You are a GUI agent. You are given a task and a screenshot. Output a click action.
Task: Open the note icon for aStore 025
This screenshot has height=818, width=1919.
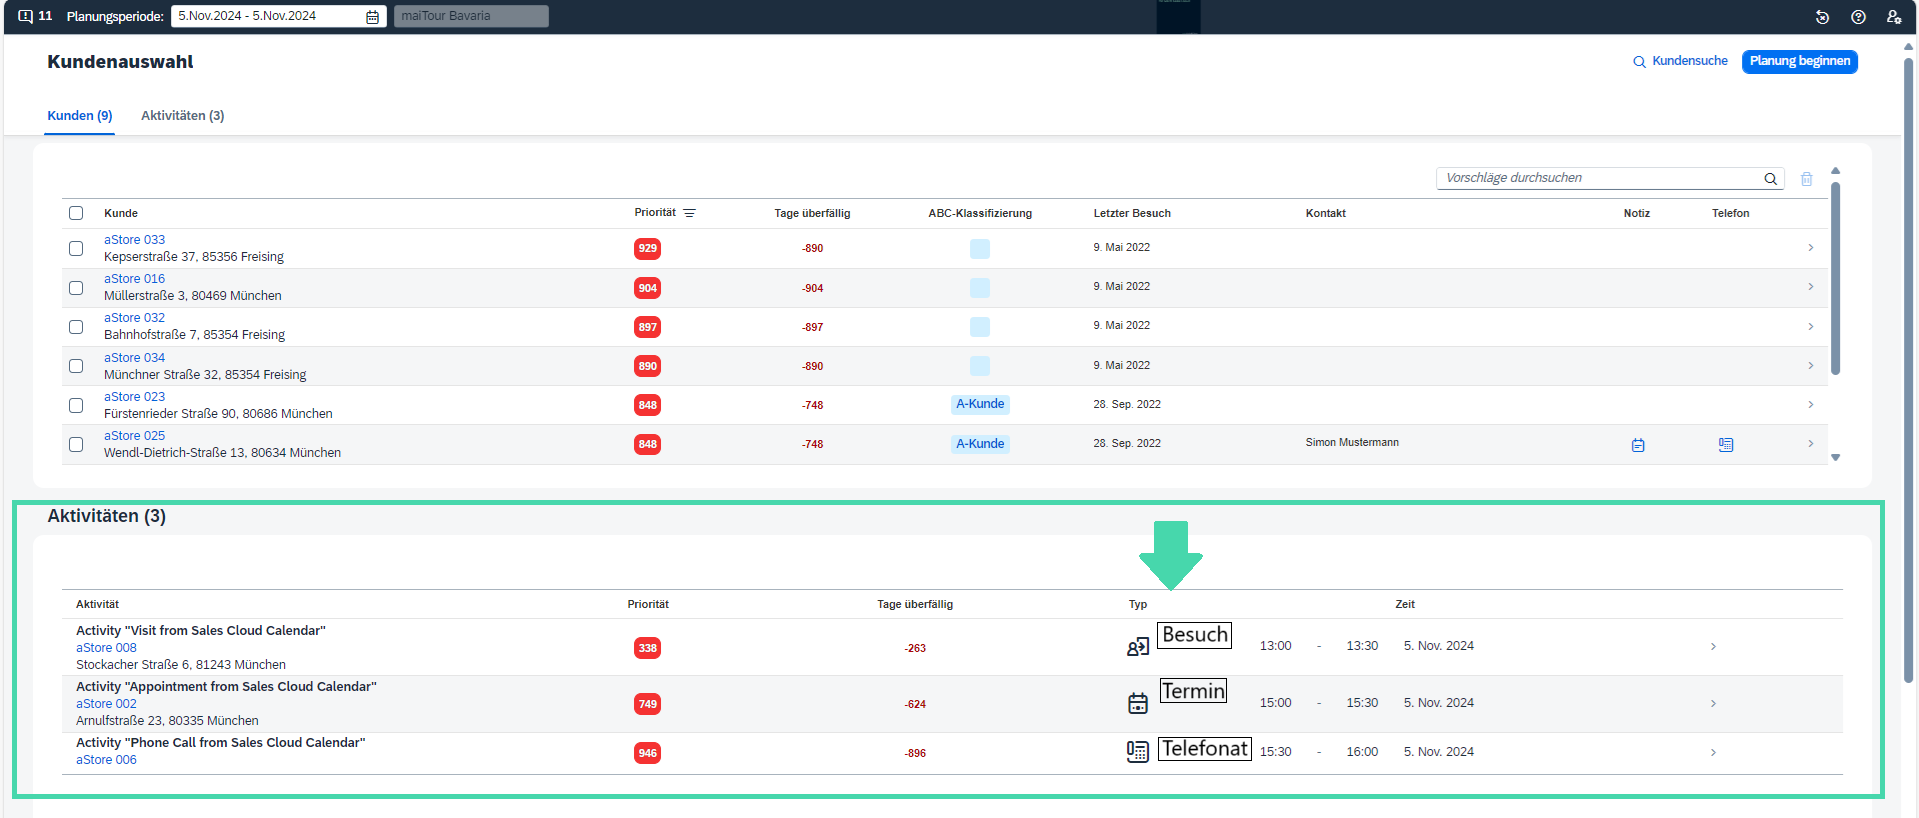point(1638,445)
